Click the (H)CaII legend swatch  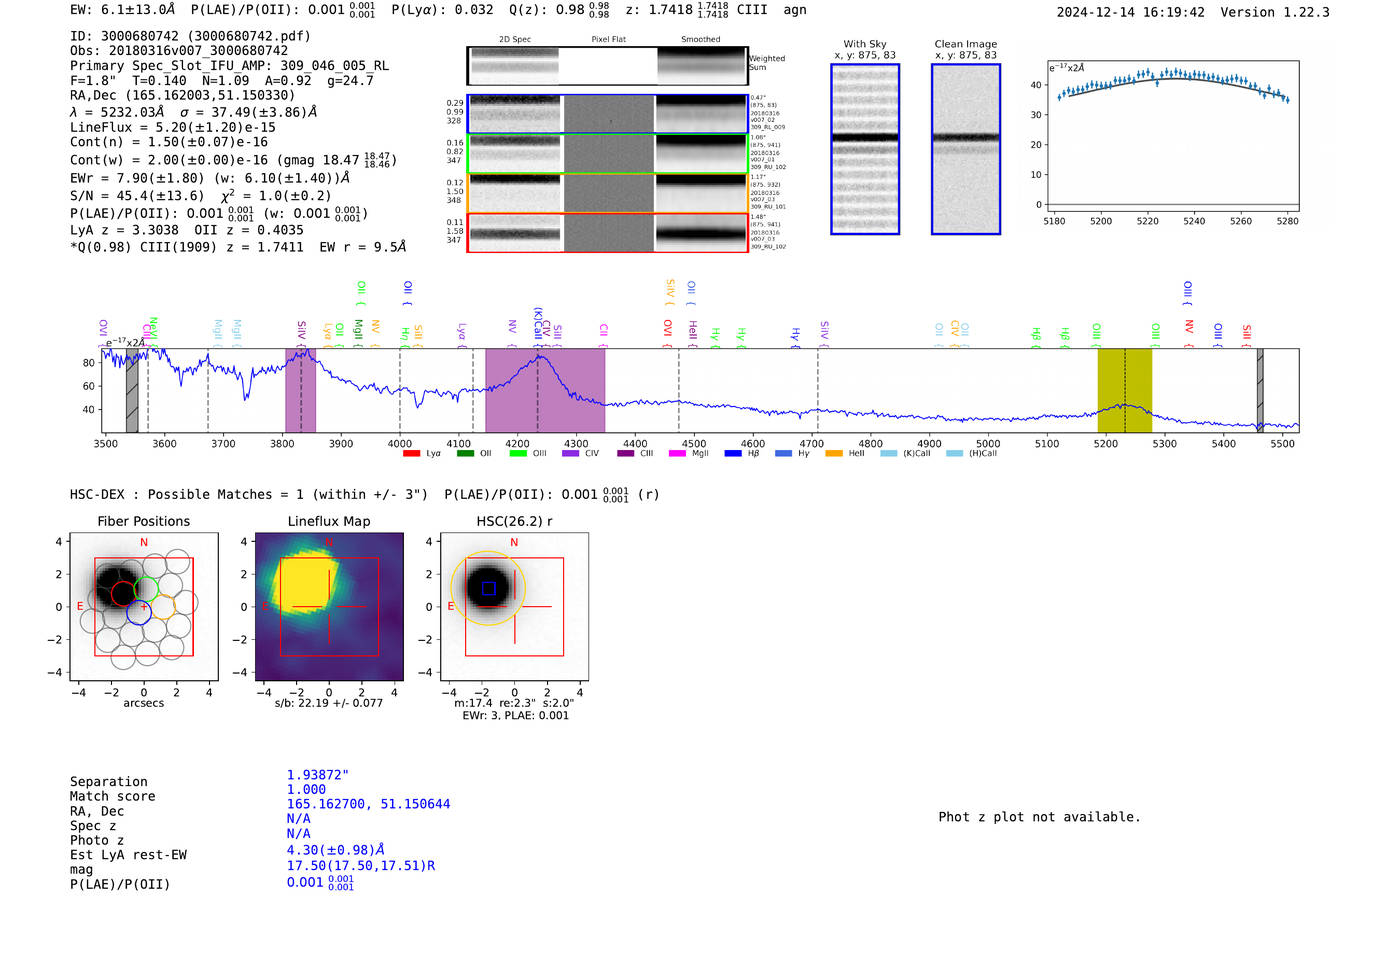coord(954,454)
